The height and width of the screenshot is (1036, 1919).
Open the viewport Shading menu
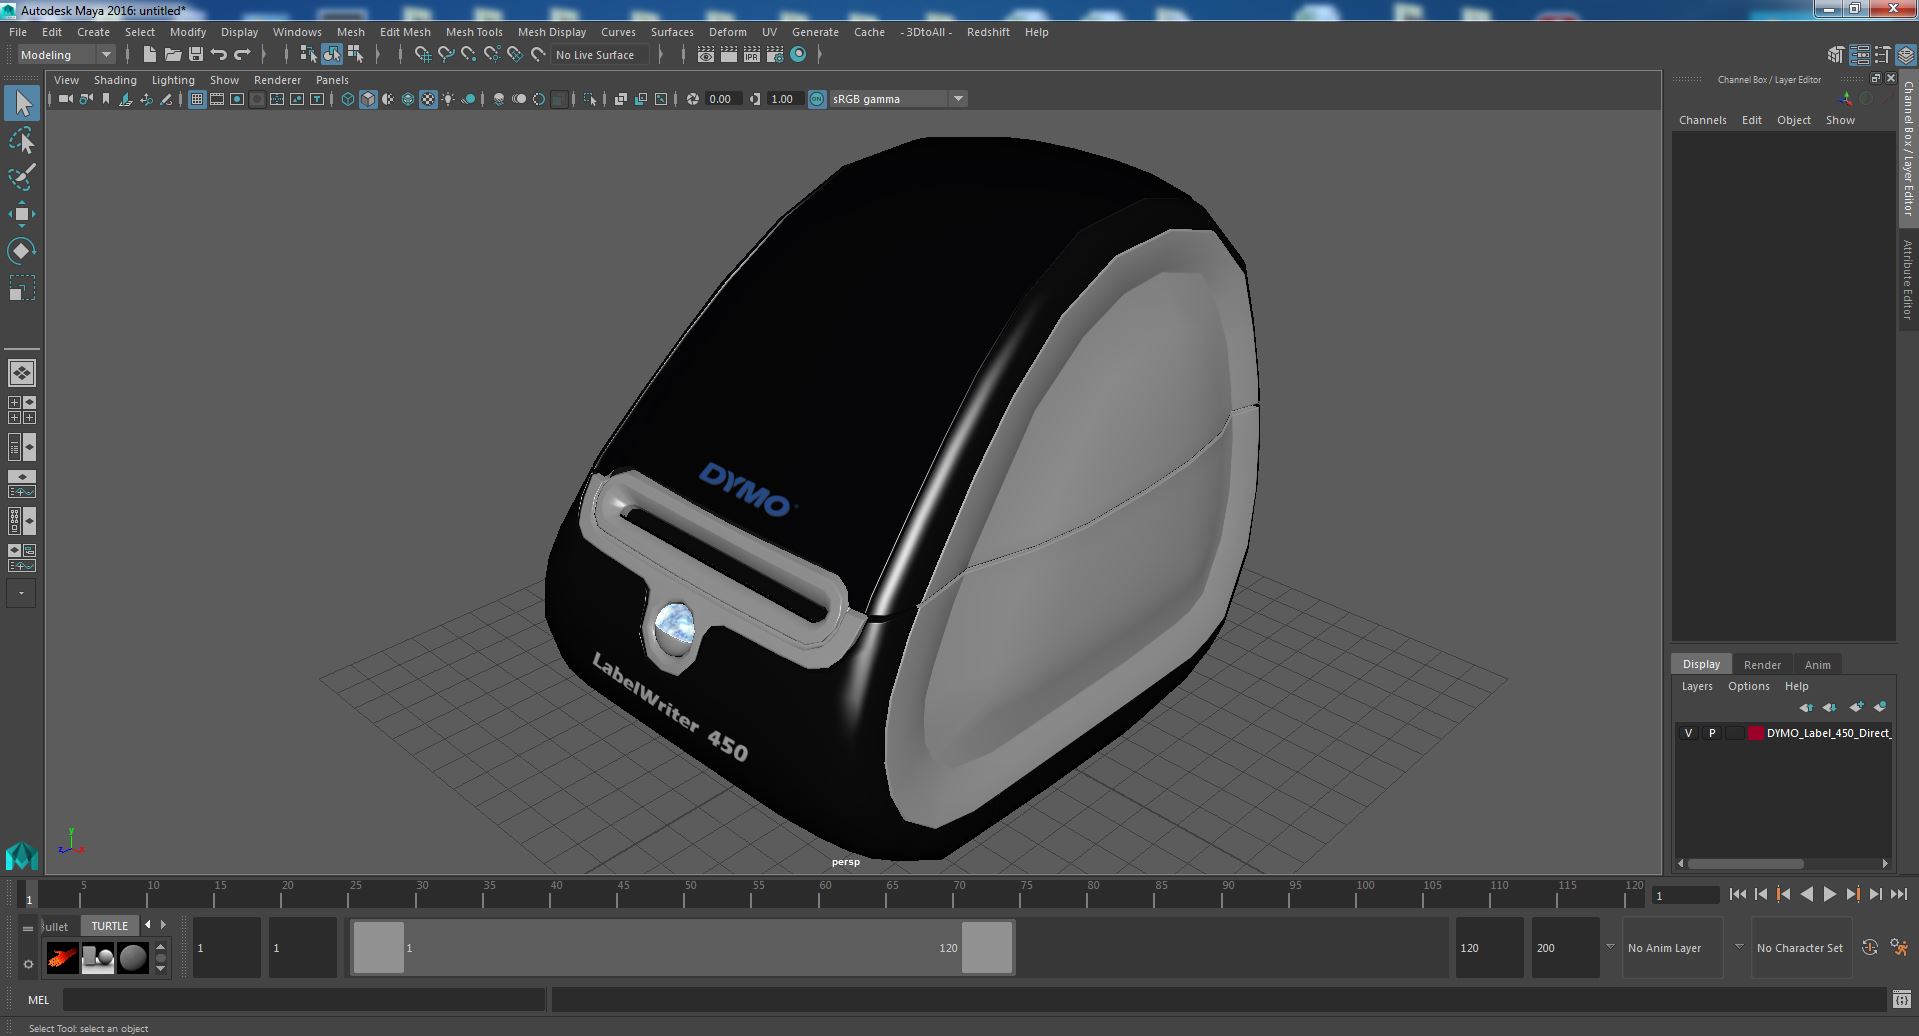(x=115, y=80)
